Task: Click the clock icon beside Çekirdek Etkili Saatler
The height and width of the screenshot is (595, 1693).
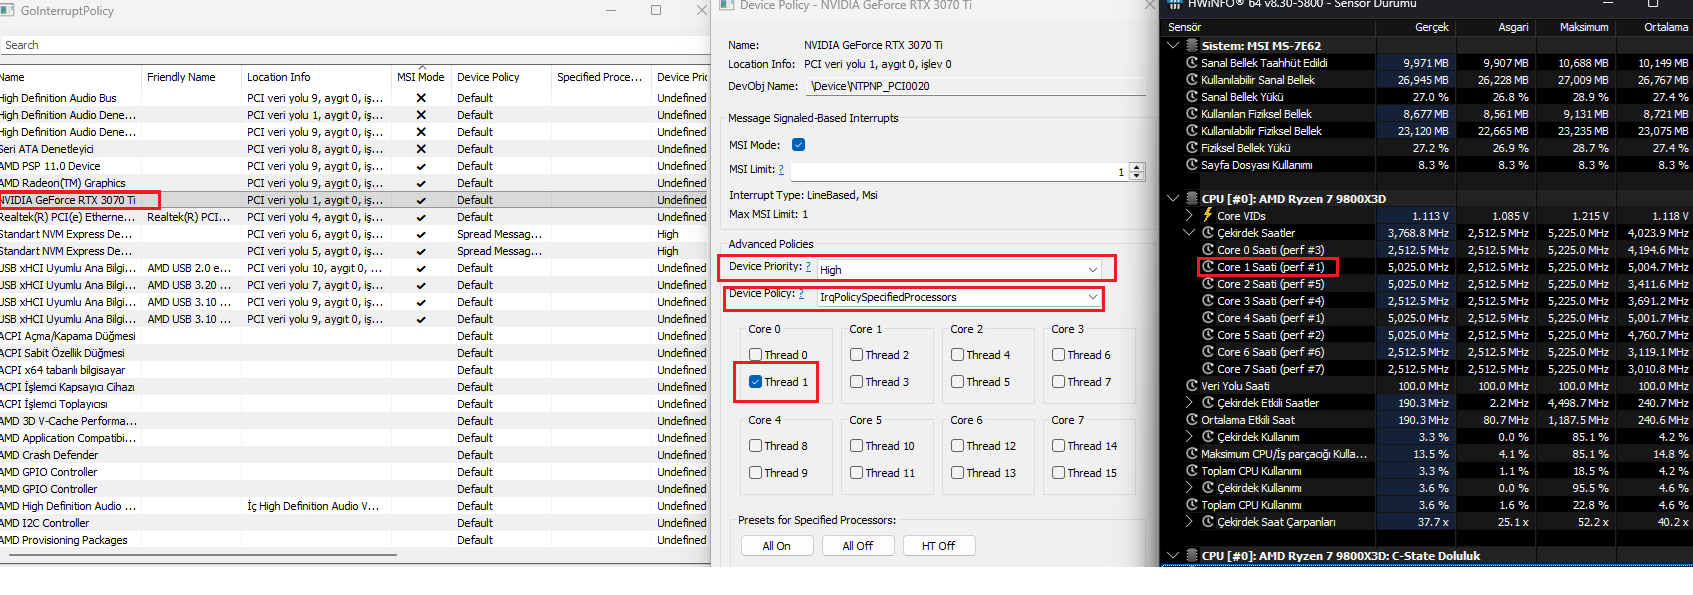Action: 1207,403
